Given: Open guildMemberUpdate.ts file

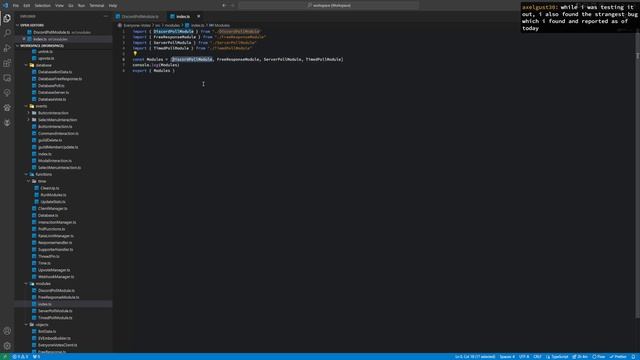Looking at the screenshot, I should coord(58,147).
